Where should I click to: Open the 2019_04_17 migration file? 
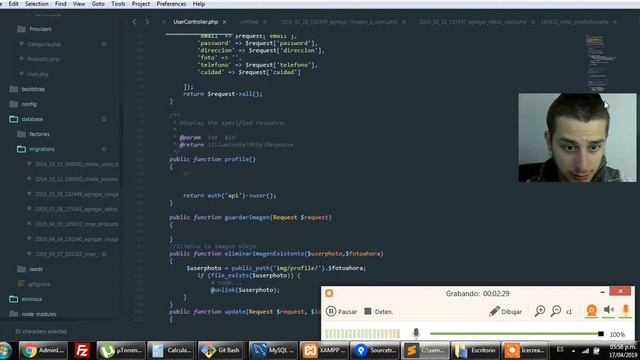(x=68, y=254)
